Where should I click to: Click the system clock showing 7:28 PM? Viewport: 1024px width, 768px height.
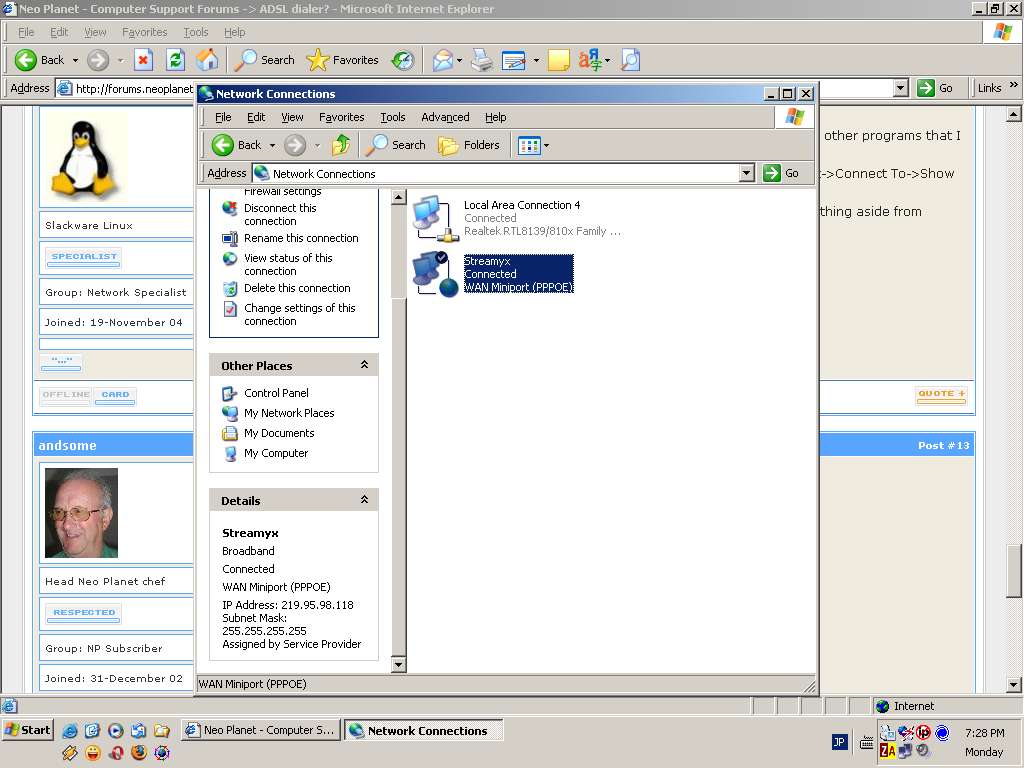(984, 733)
